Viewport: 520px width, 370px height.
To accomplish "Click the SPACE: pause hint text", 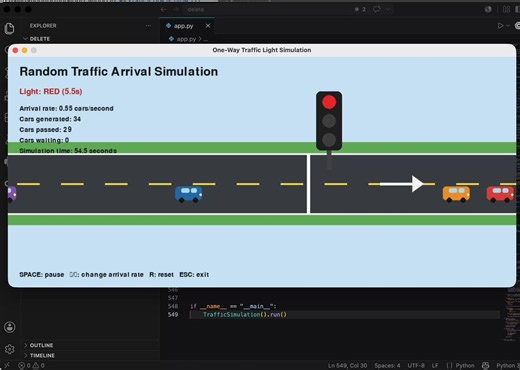I will [x=42, y=275].
